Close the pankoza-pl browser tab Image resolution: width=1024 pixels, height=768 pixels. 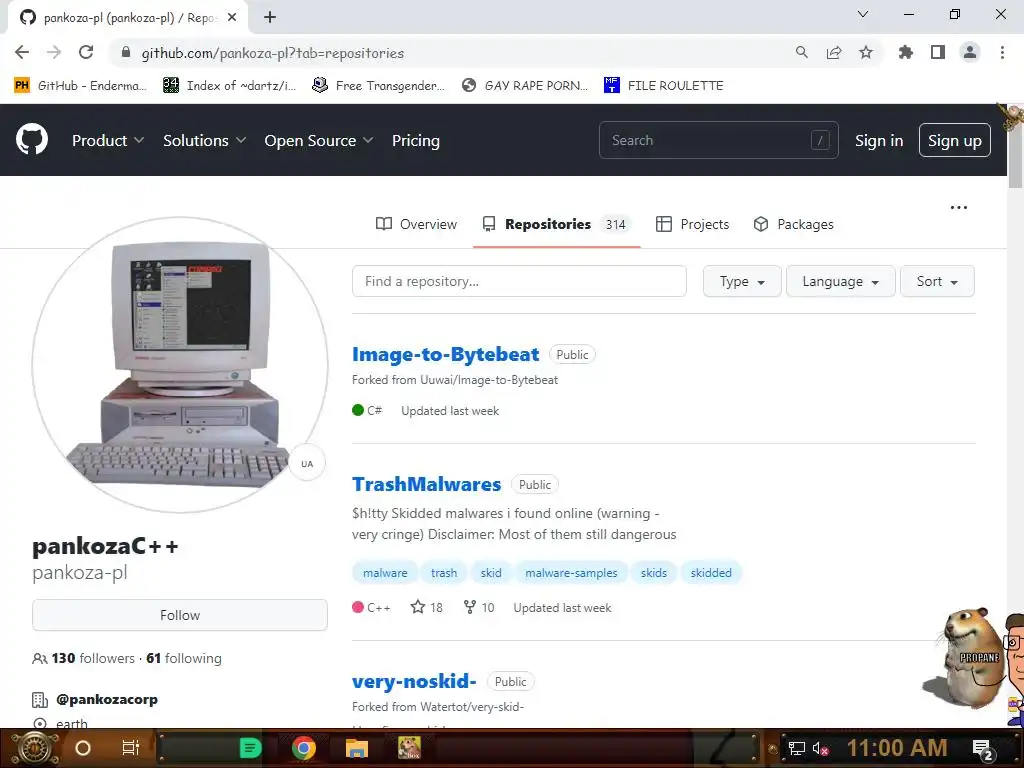pyautogui.click(x=232, y=18)
